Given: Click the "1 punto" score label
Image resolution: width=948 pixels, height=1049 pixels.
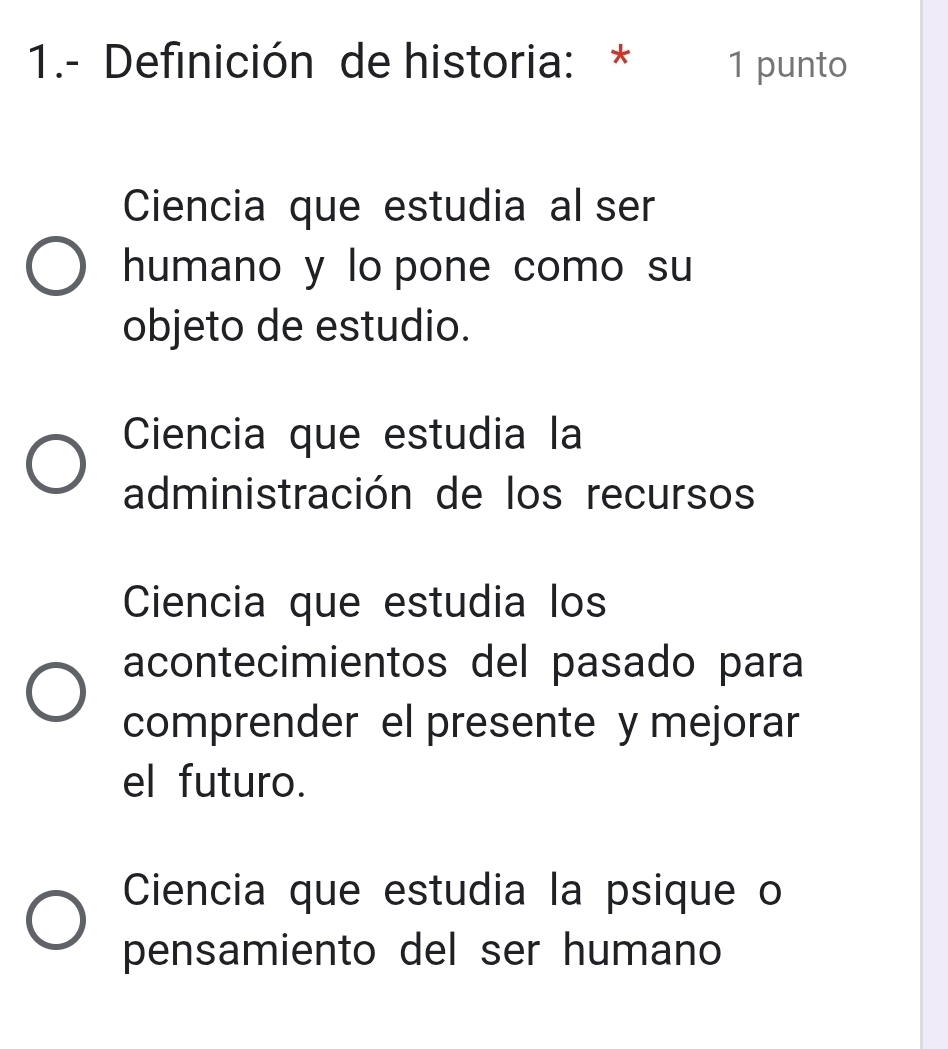Looking at the screenshot, I should (x=787, y=66).
